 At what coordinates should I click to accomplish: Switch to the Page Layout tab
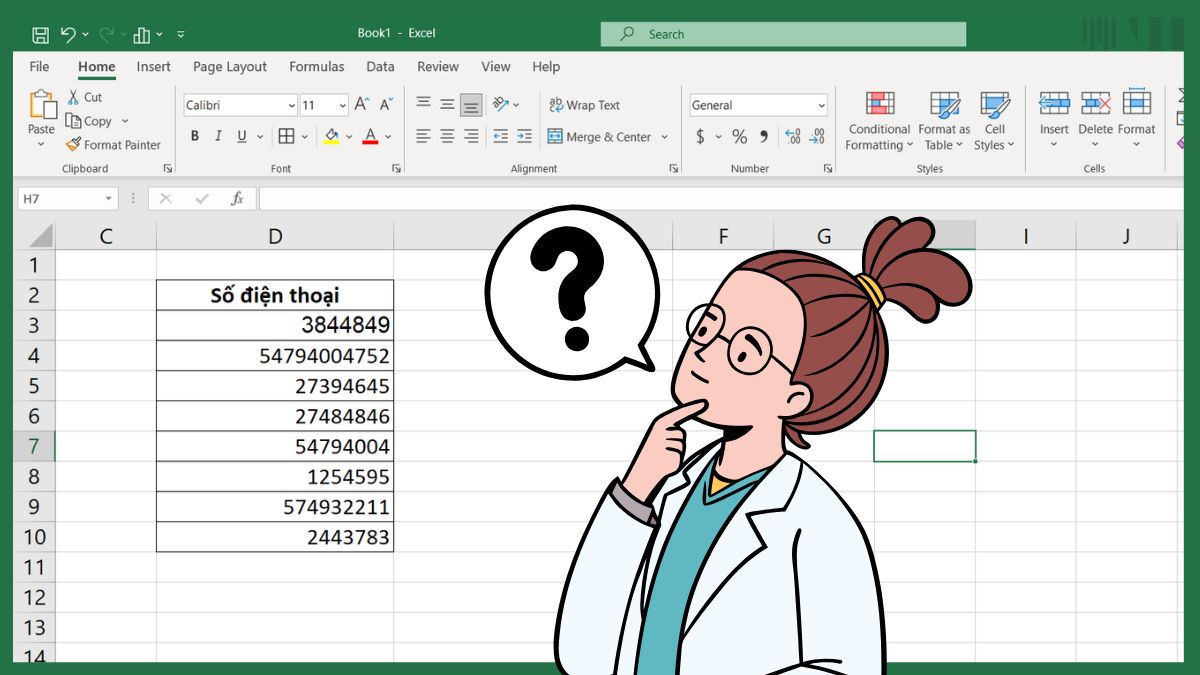coord(230,67)
